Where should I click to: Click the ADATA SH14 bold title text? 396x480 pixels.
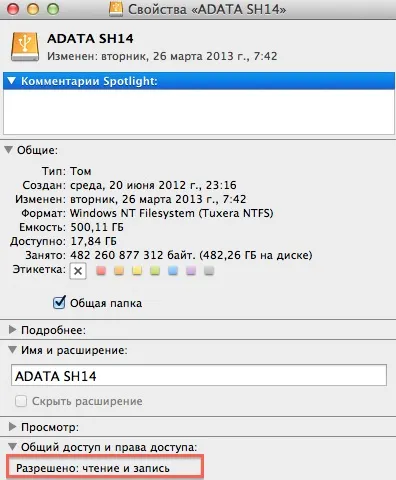coord(90,39)
